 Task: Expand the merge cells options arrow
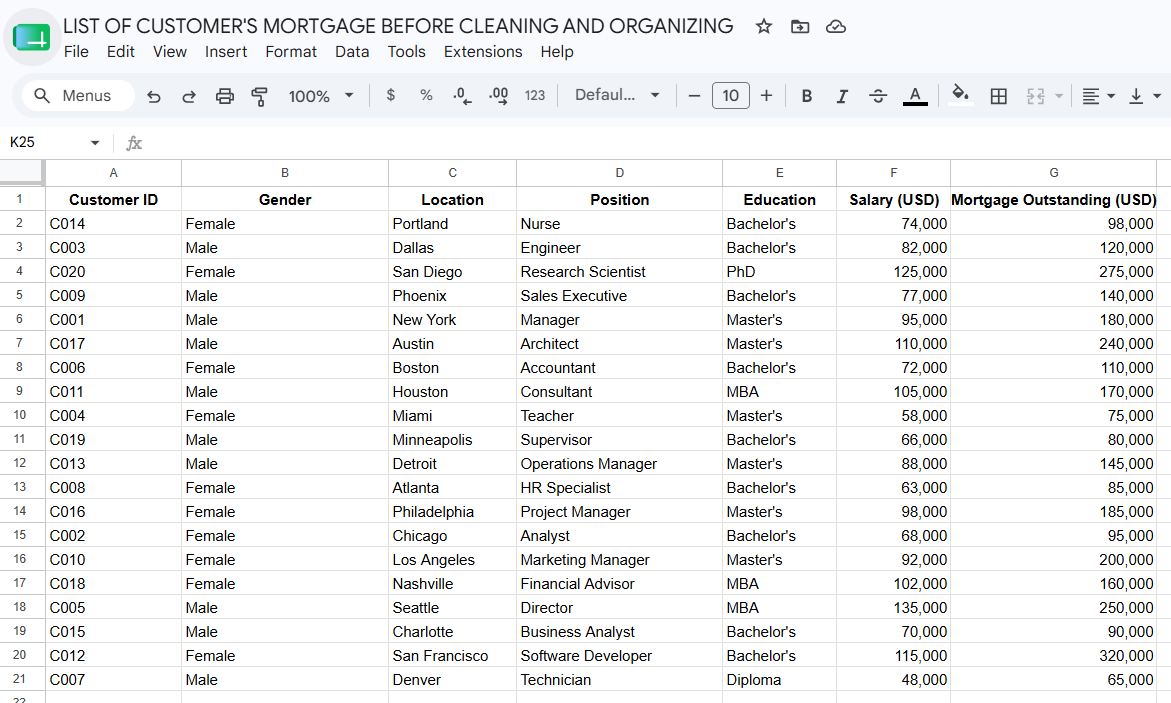[1059, 96]
